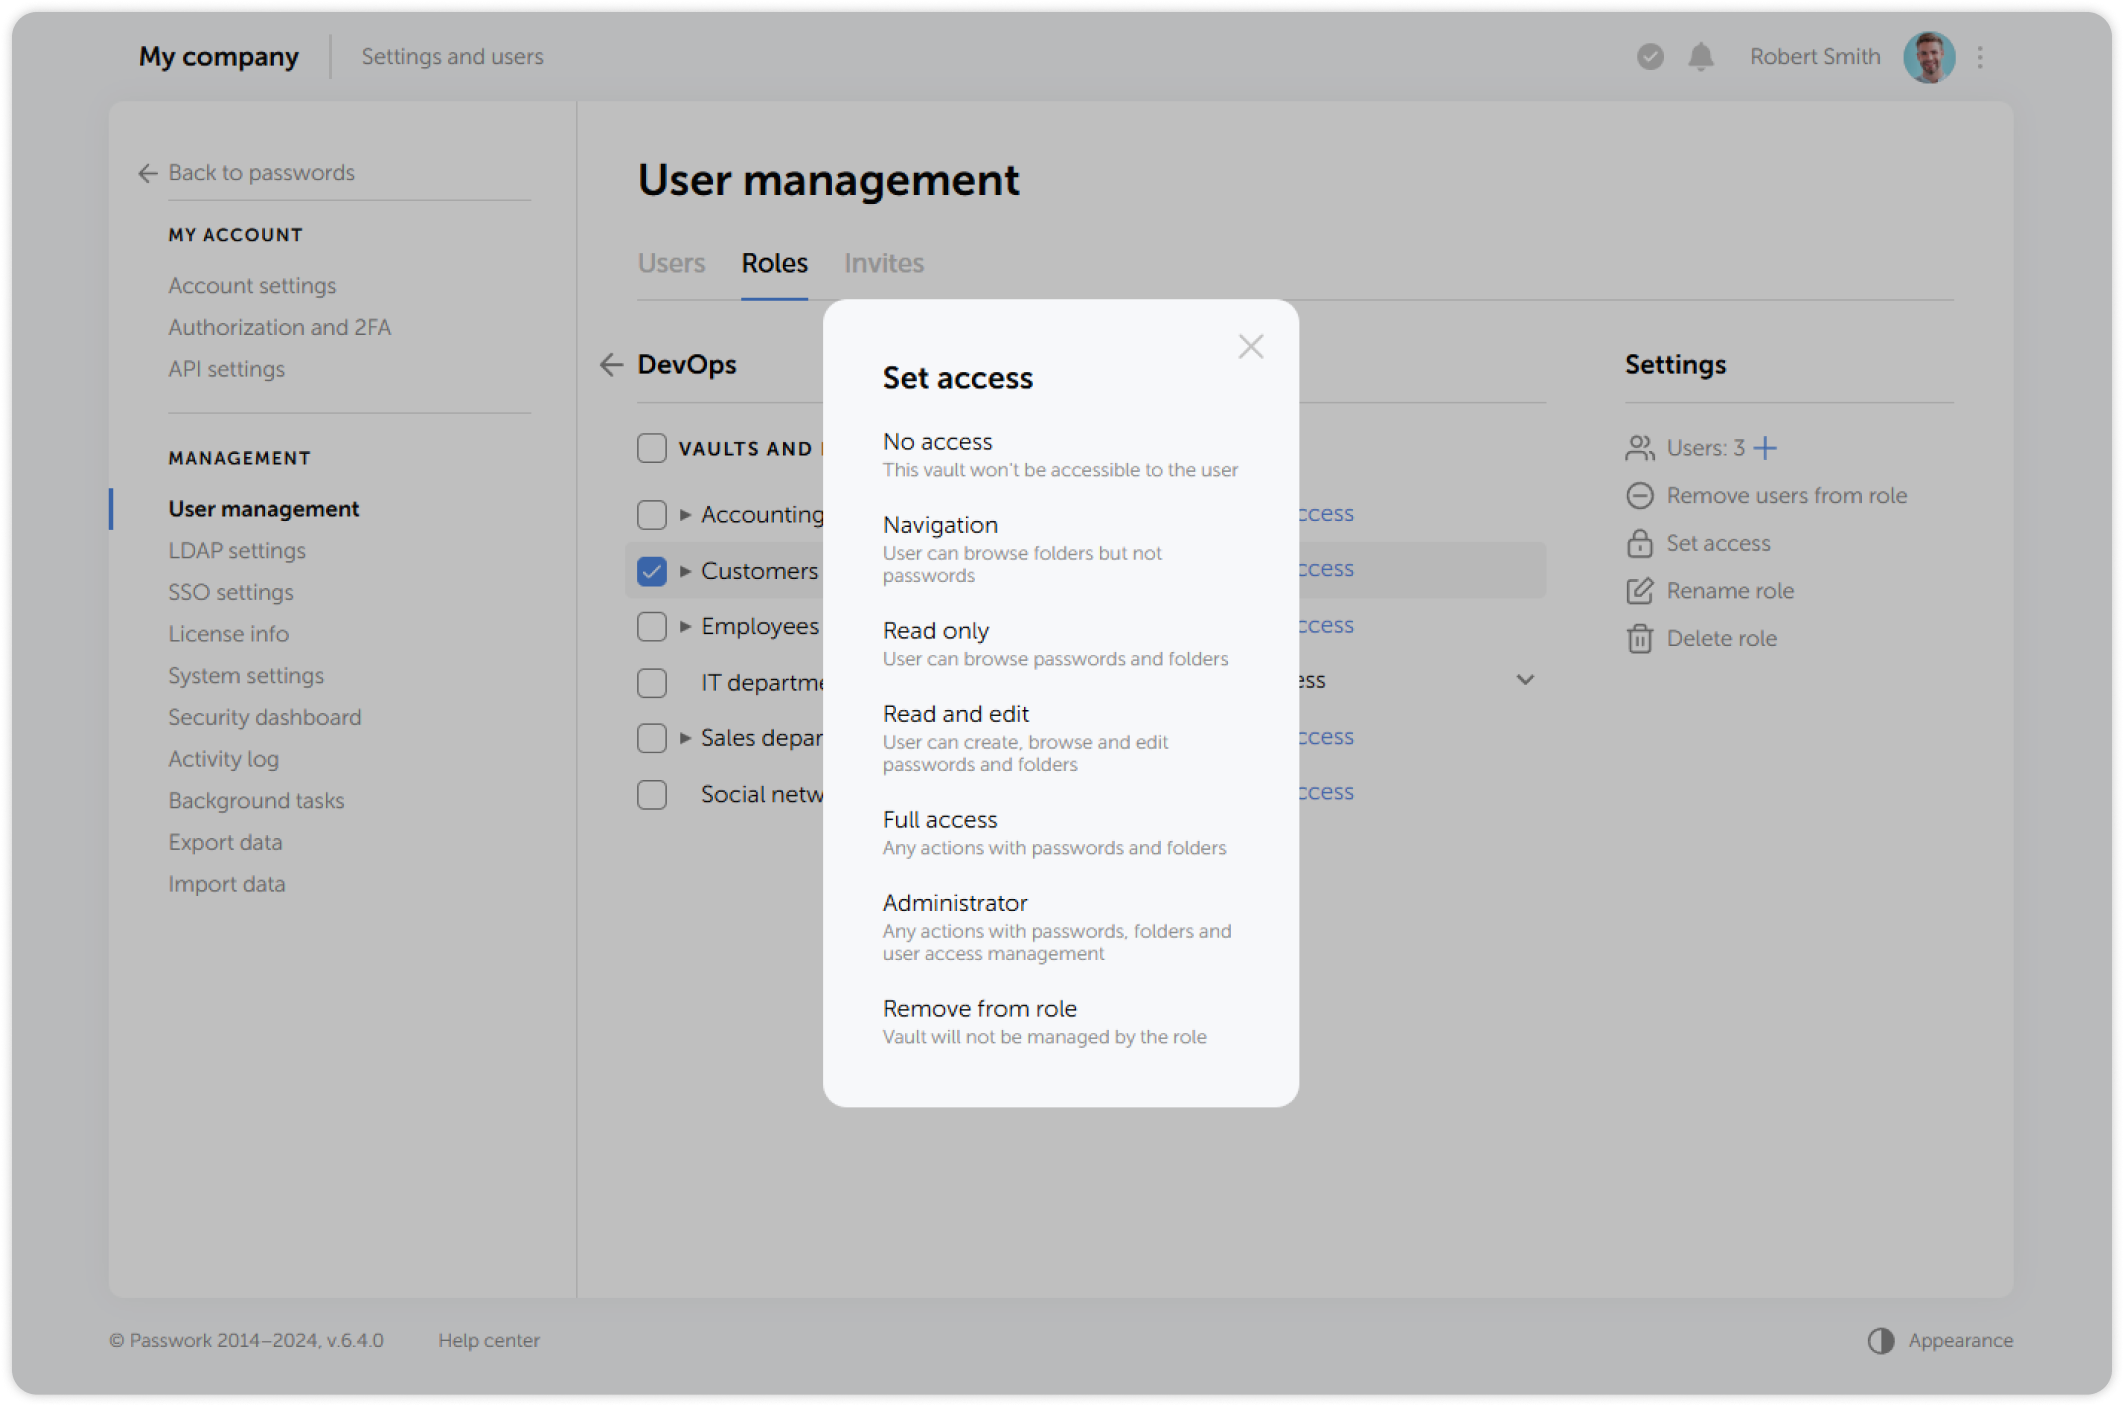Switch to the Users tab

(671, 263)
